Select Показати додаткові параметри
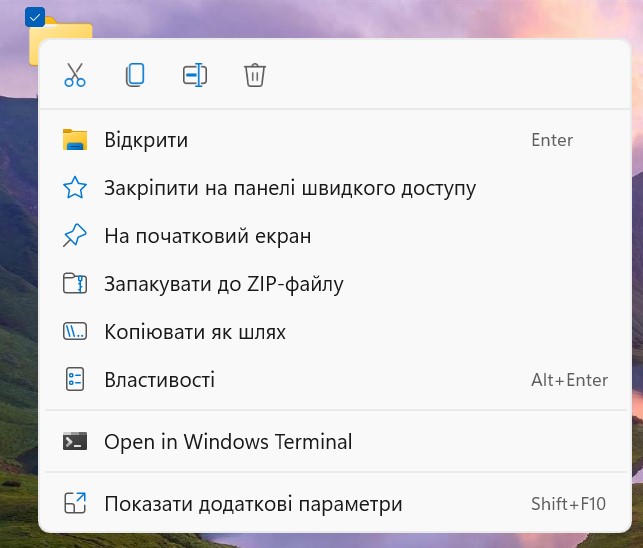The width and height of the screenshot is (643, 548). (334, 504)
